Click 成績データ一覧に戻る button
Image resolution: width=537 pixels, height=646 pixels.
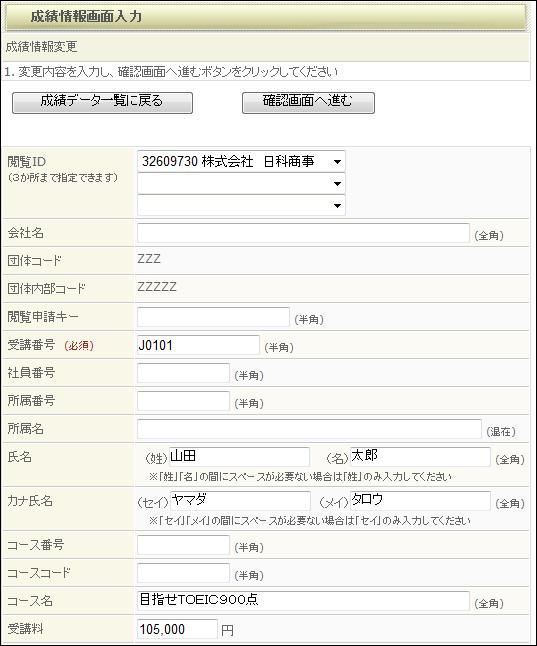pos(102,103)
